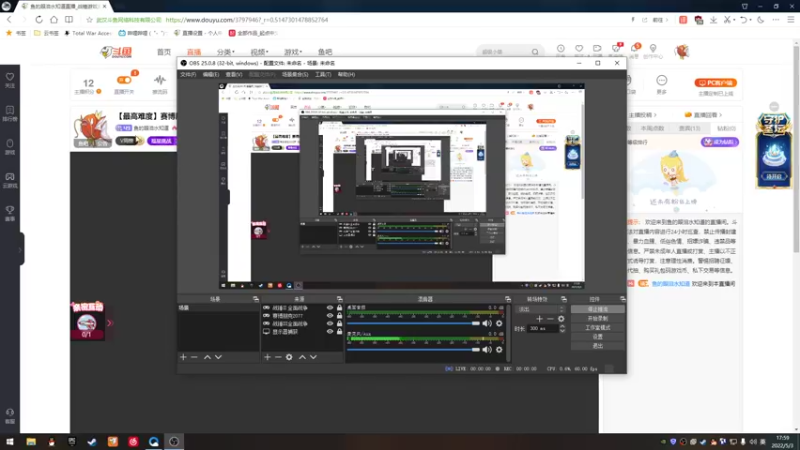Enable Studio Mode (工作室模式) button
The height and width of the screenshot is (450, 800).
[597, 328]
